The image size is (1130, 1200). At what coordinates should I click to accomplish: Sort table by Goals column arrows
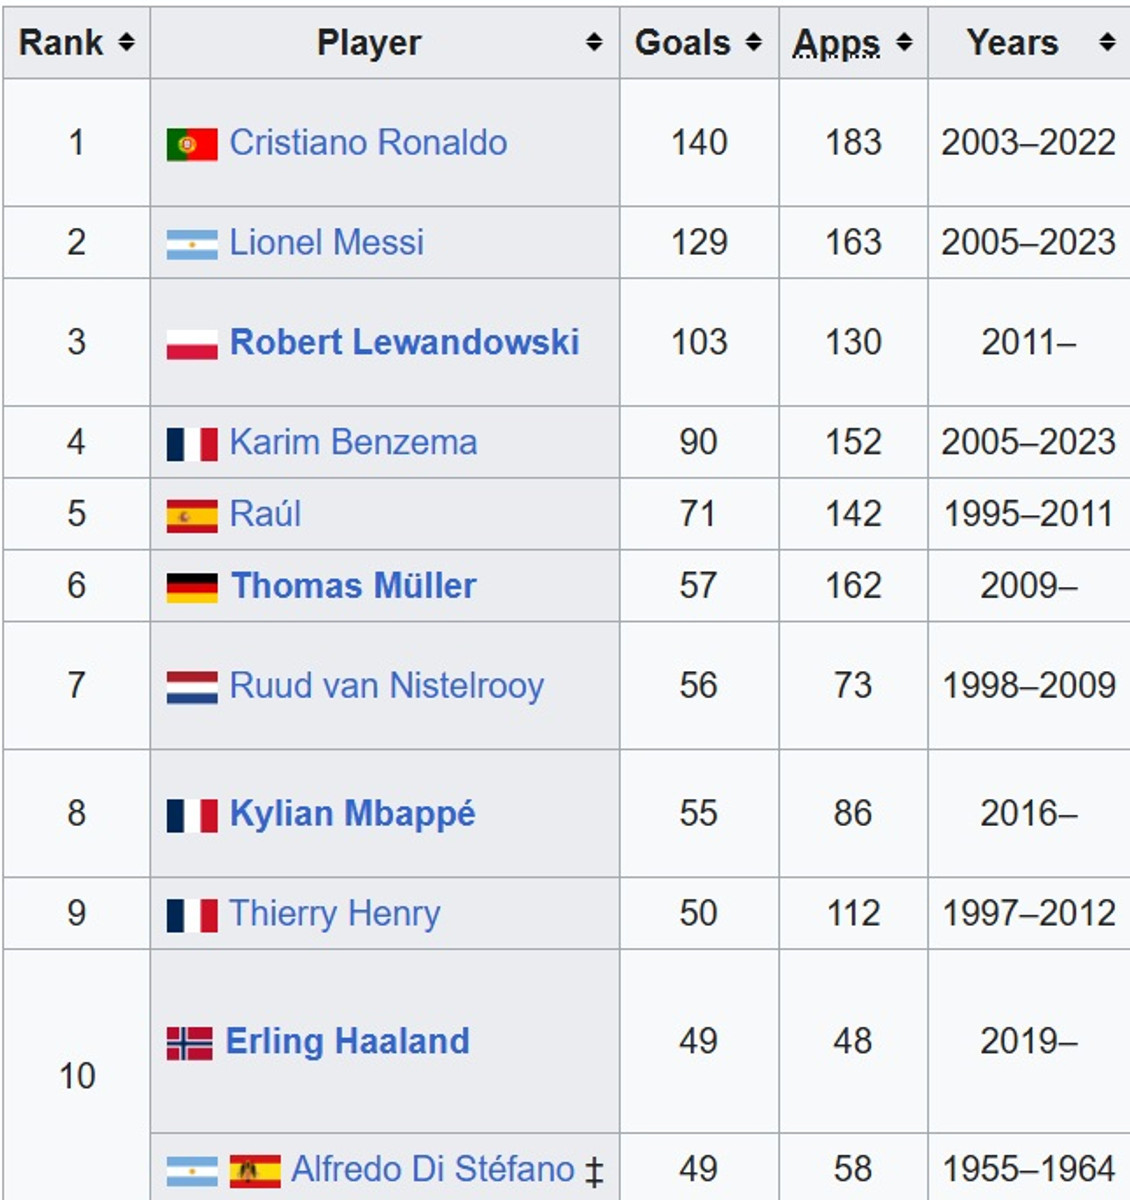click(754, 42)
